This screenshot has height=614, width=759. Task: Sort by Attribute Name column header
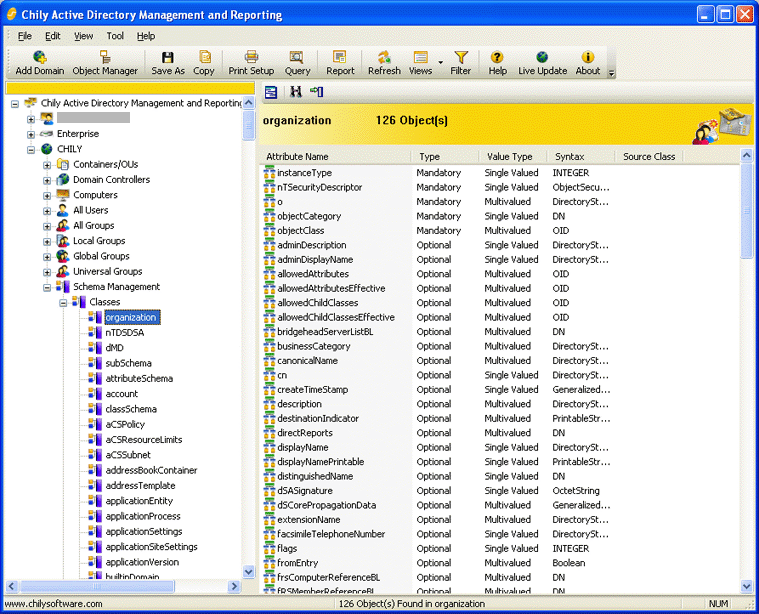tap(335, 156)
